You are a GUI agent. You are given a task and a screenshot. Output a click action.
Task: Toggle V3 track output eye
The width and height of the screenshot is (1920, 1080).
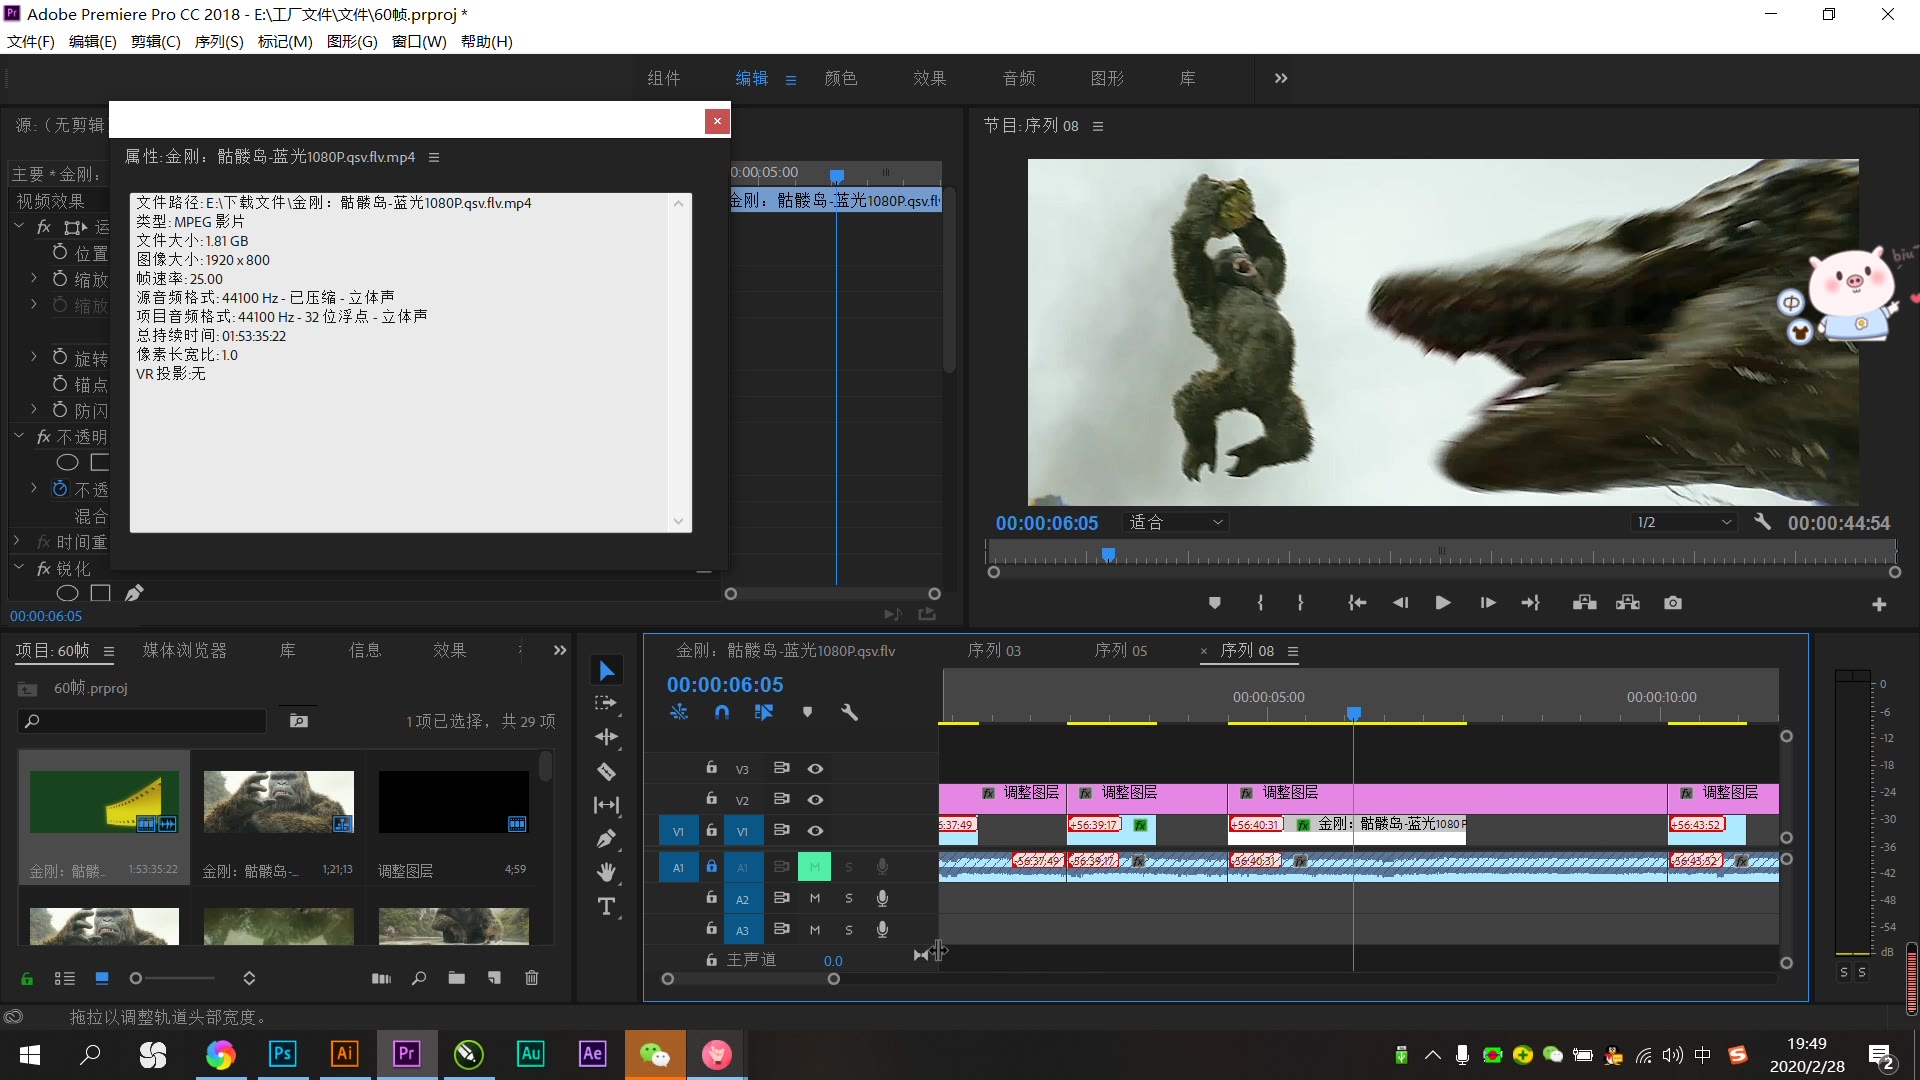[816, 769]
